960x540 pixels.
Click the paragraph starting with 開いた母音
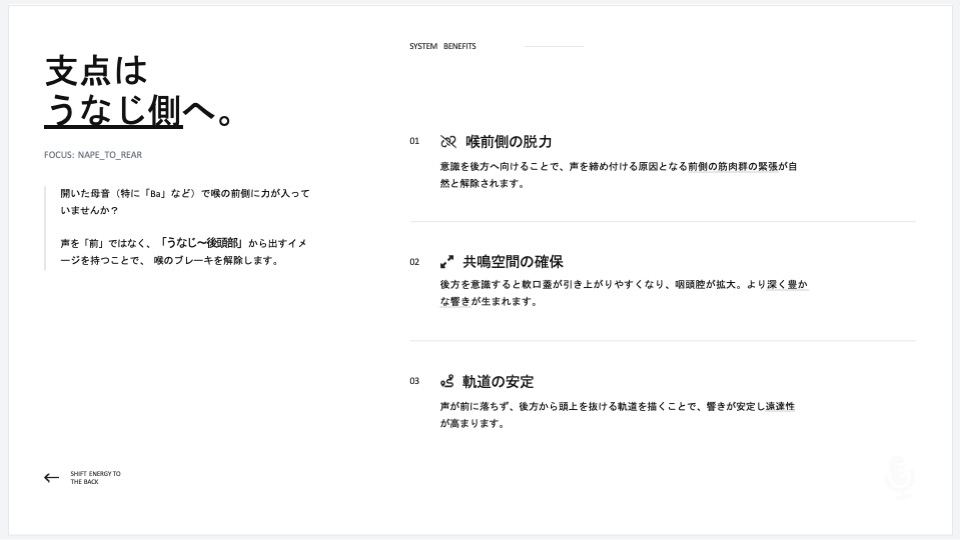tap(185, 201)
